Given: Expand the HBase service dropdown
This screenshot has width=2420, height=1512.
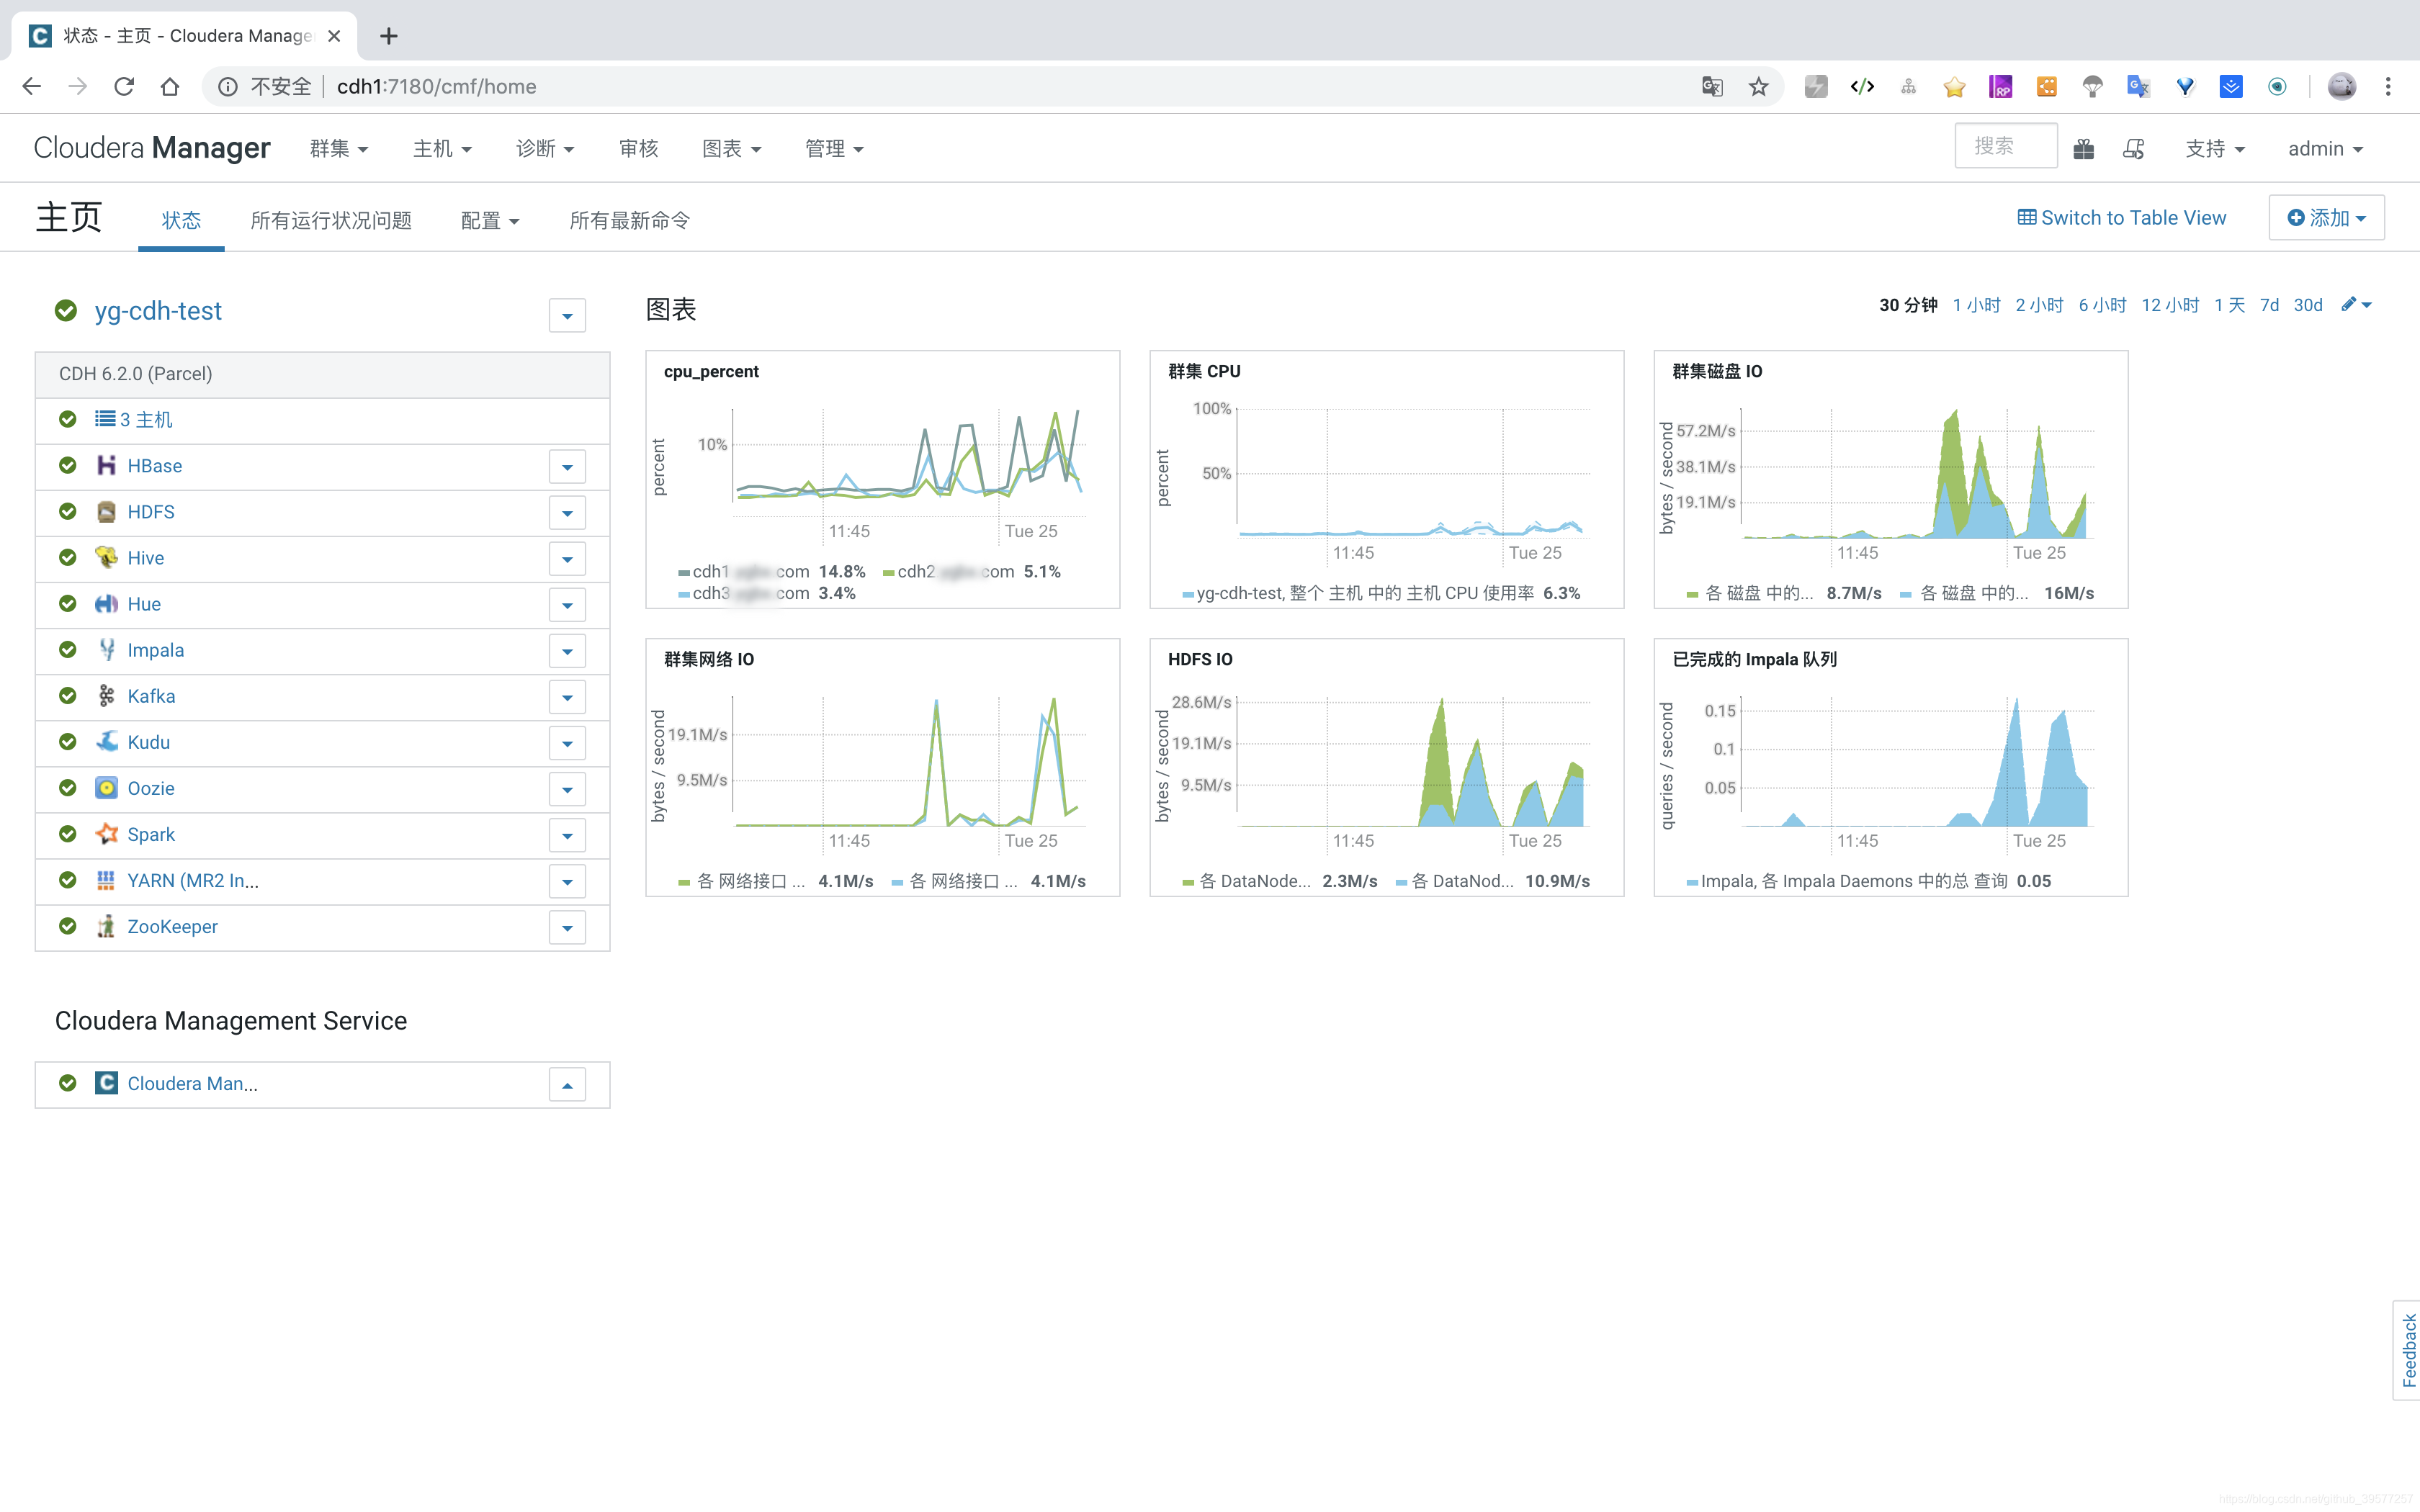Looking at the screenshot, I should pyautogui.click(x=568, y=465).
